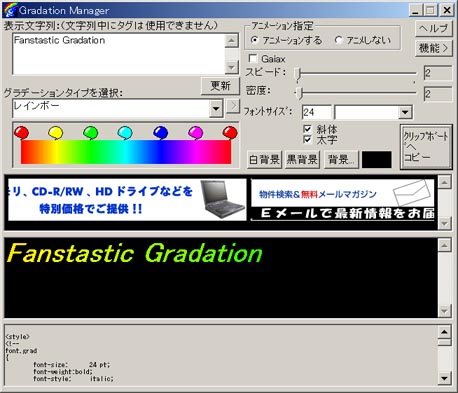Click the Gradation Manager title bar icon
Viewport: 458px width, 393px height.
pos(10,10)
